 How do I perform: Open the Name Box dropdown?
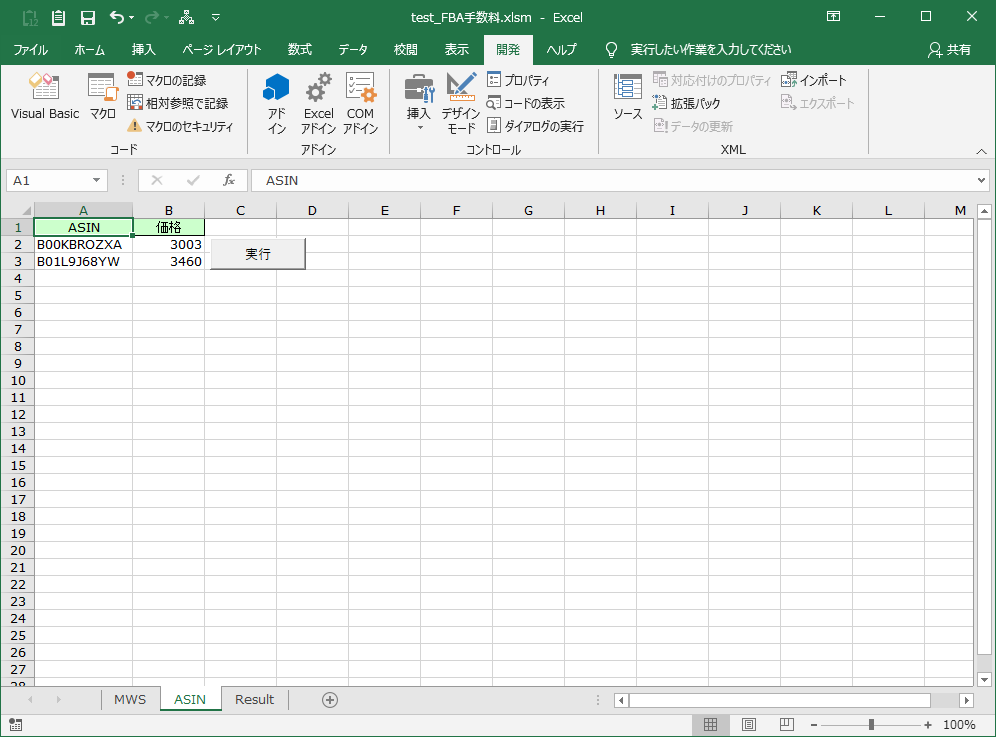tap(94, 180)
